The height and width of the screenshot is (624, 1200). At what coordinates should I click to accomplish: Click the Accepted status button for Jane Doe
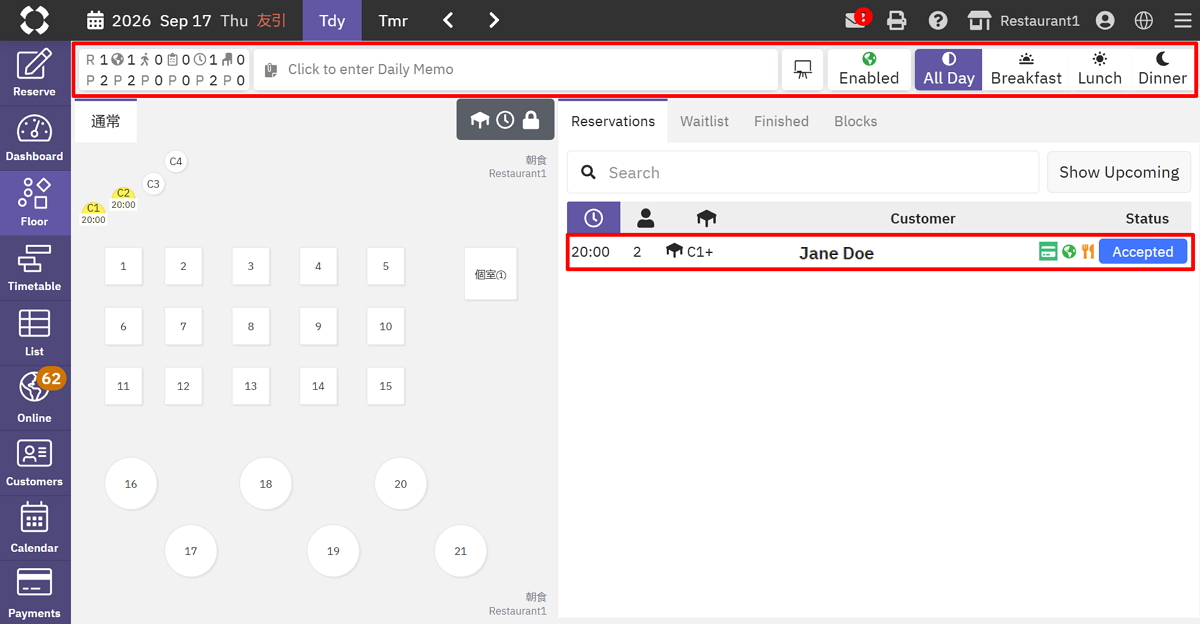point(1143,252)
